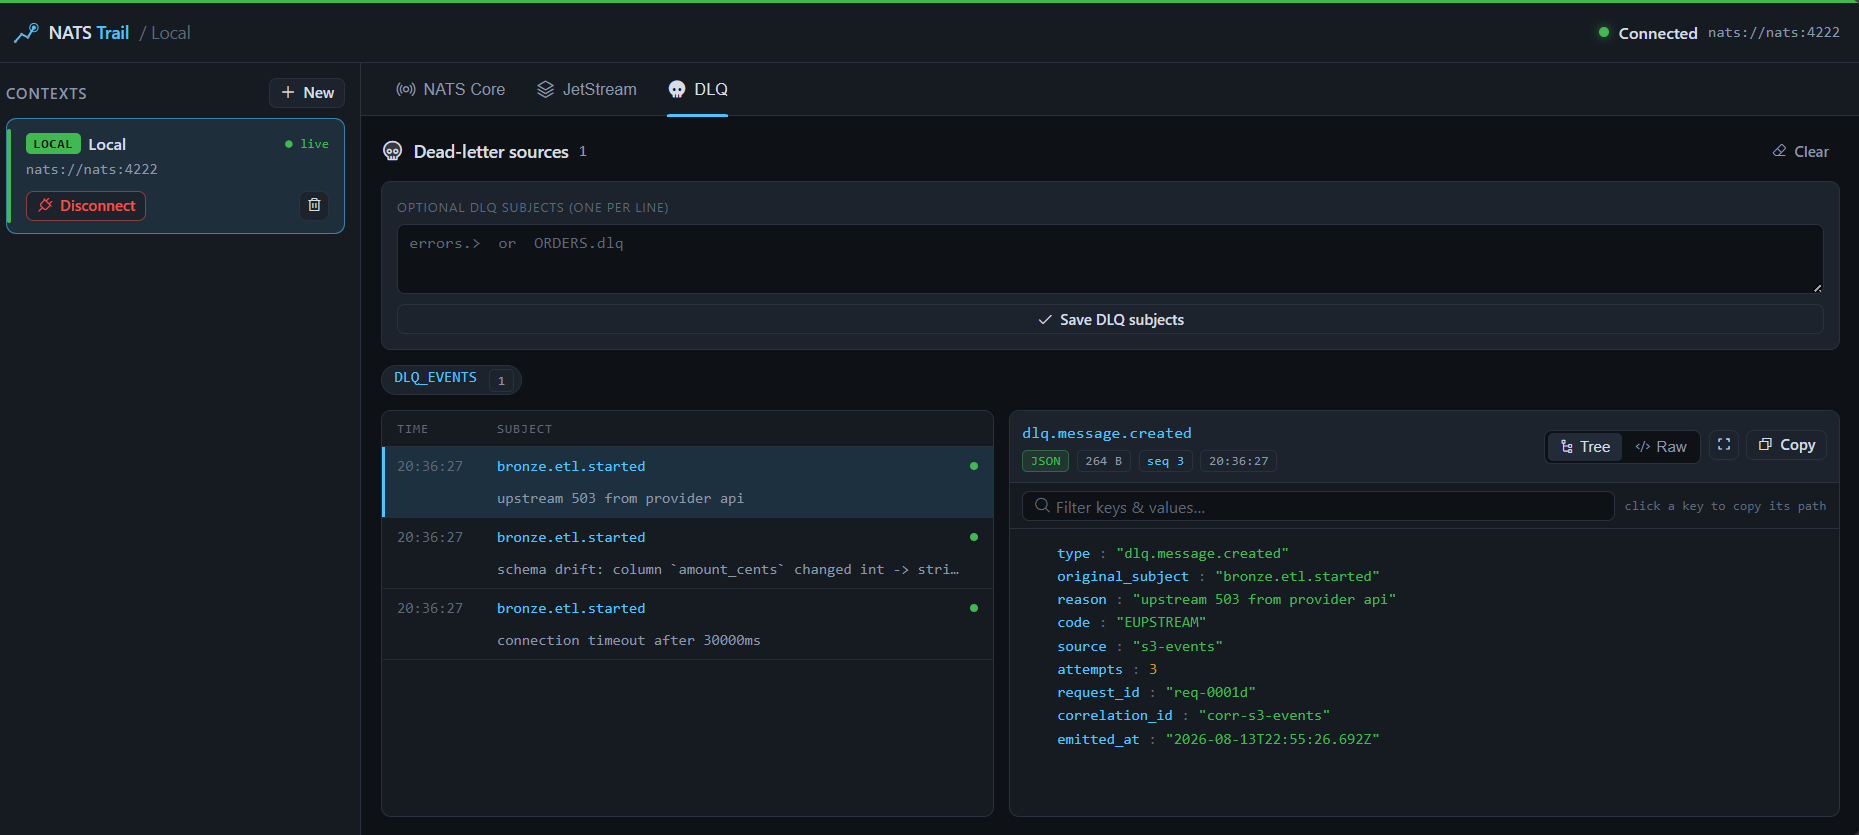Expand message viewer to fullscreen

[x=1724, y=445]
